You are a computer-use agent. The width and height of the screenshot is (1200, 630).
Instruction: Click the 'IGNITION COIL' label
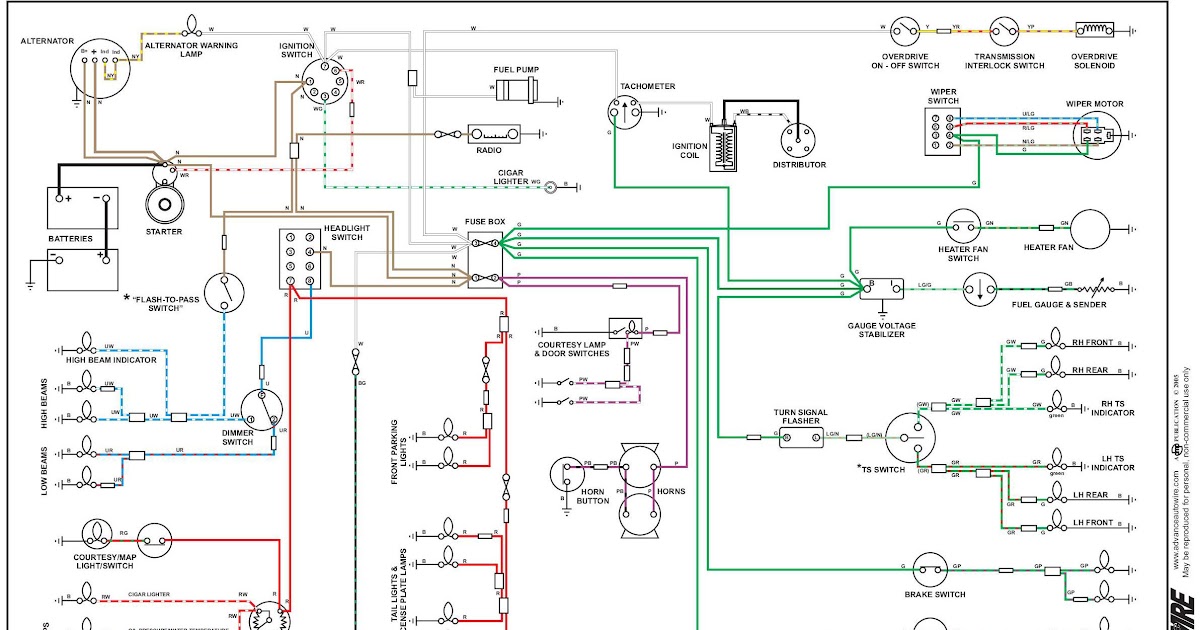point(690,150)
